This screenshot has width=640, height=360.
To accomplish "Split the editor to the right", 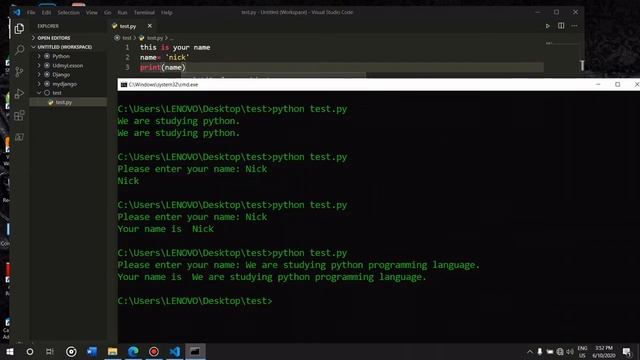I will click(561, 26).
